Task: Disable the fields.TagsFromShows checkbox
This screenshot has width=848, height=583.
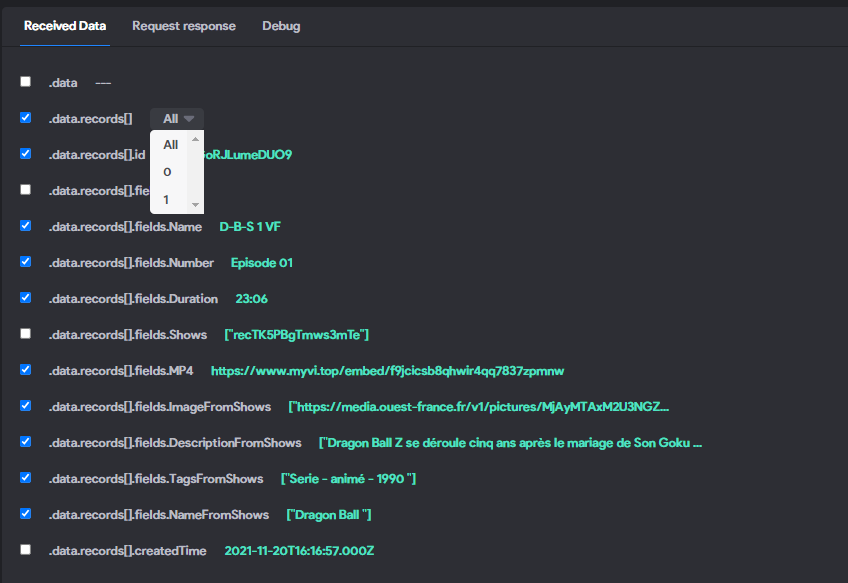Action: click(25, 478)
